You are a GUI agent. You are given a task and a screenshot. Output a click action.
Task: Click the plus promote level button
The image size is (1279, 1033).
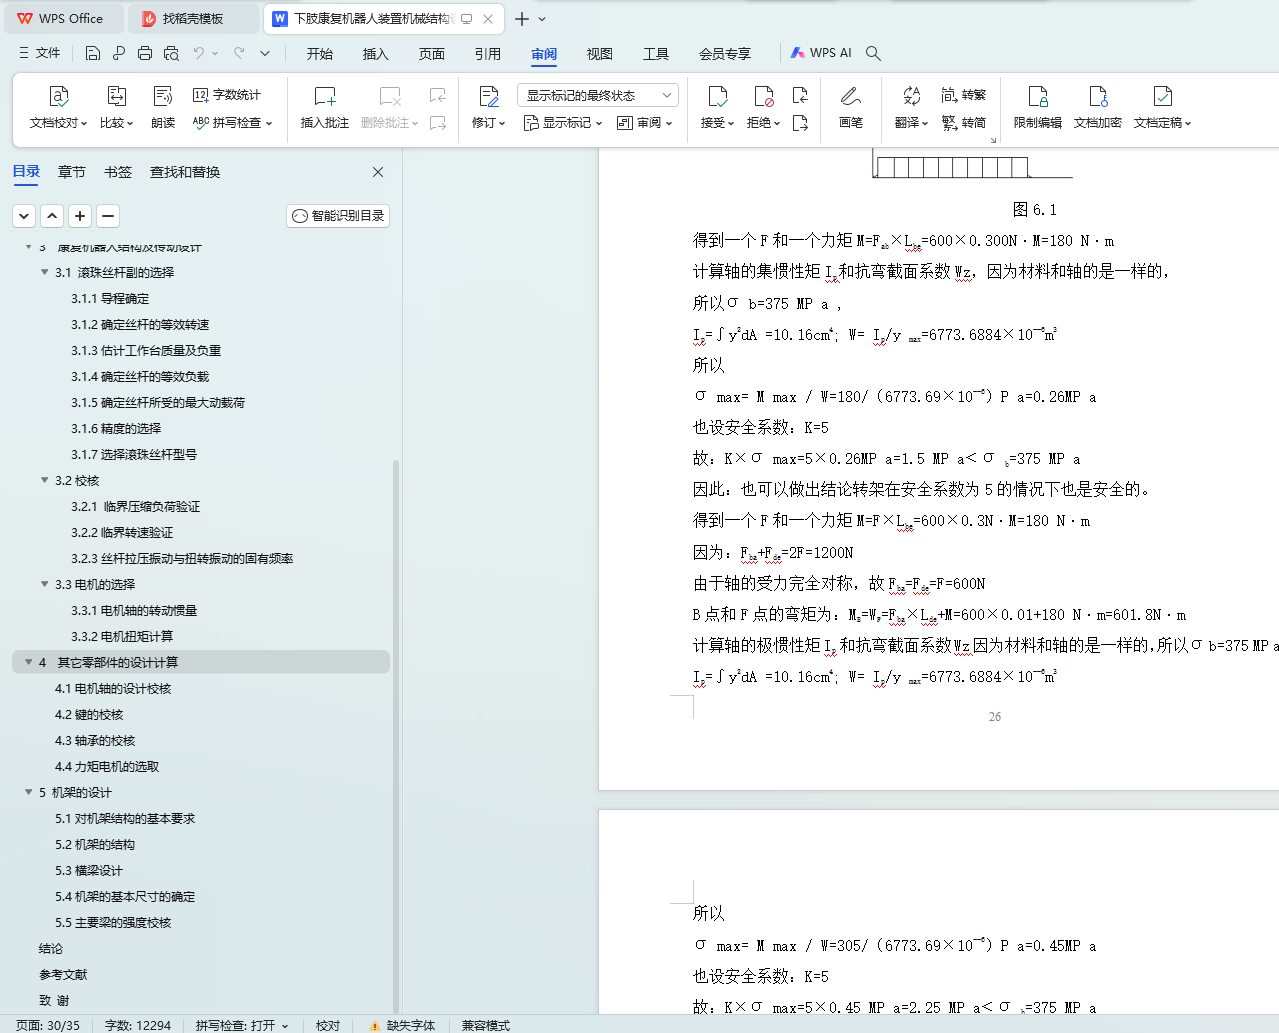coord(80,215)
